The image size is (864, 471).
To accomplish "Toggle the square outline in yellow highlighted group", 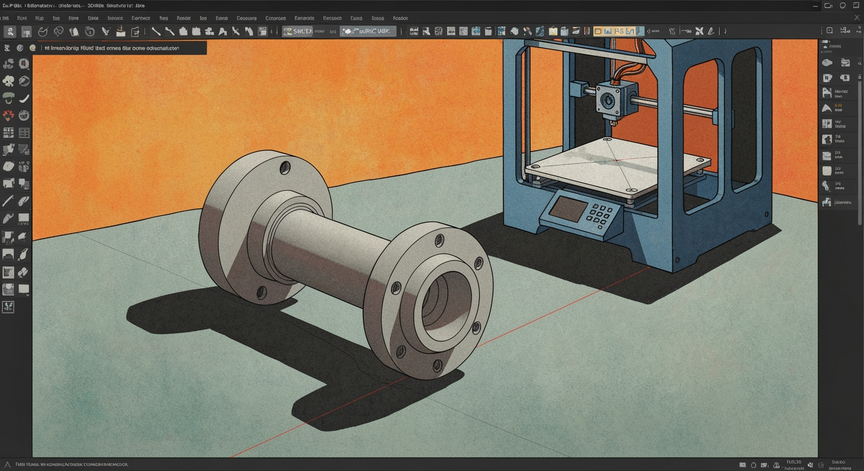I will (598, 31).
